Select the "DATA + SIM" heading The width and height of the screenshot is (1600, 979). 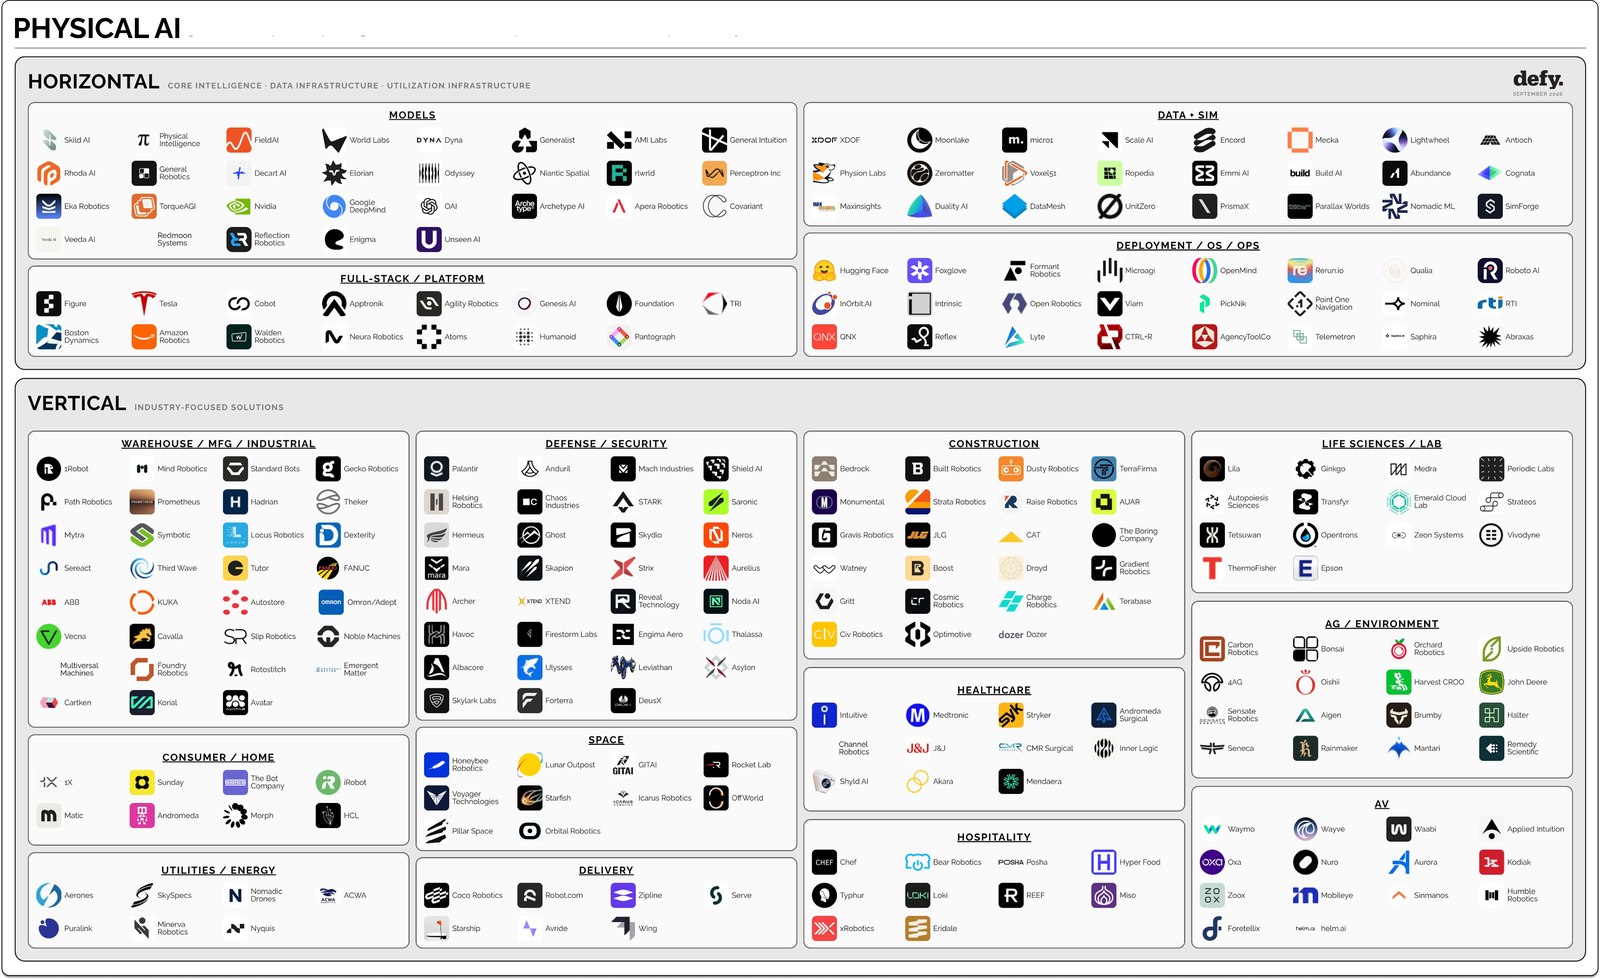click(x=1188, y=115)
